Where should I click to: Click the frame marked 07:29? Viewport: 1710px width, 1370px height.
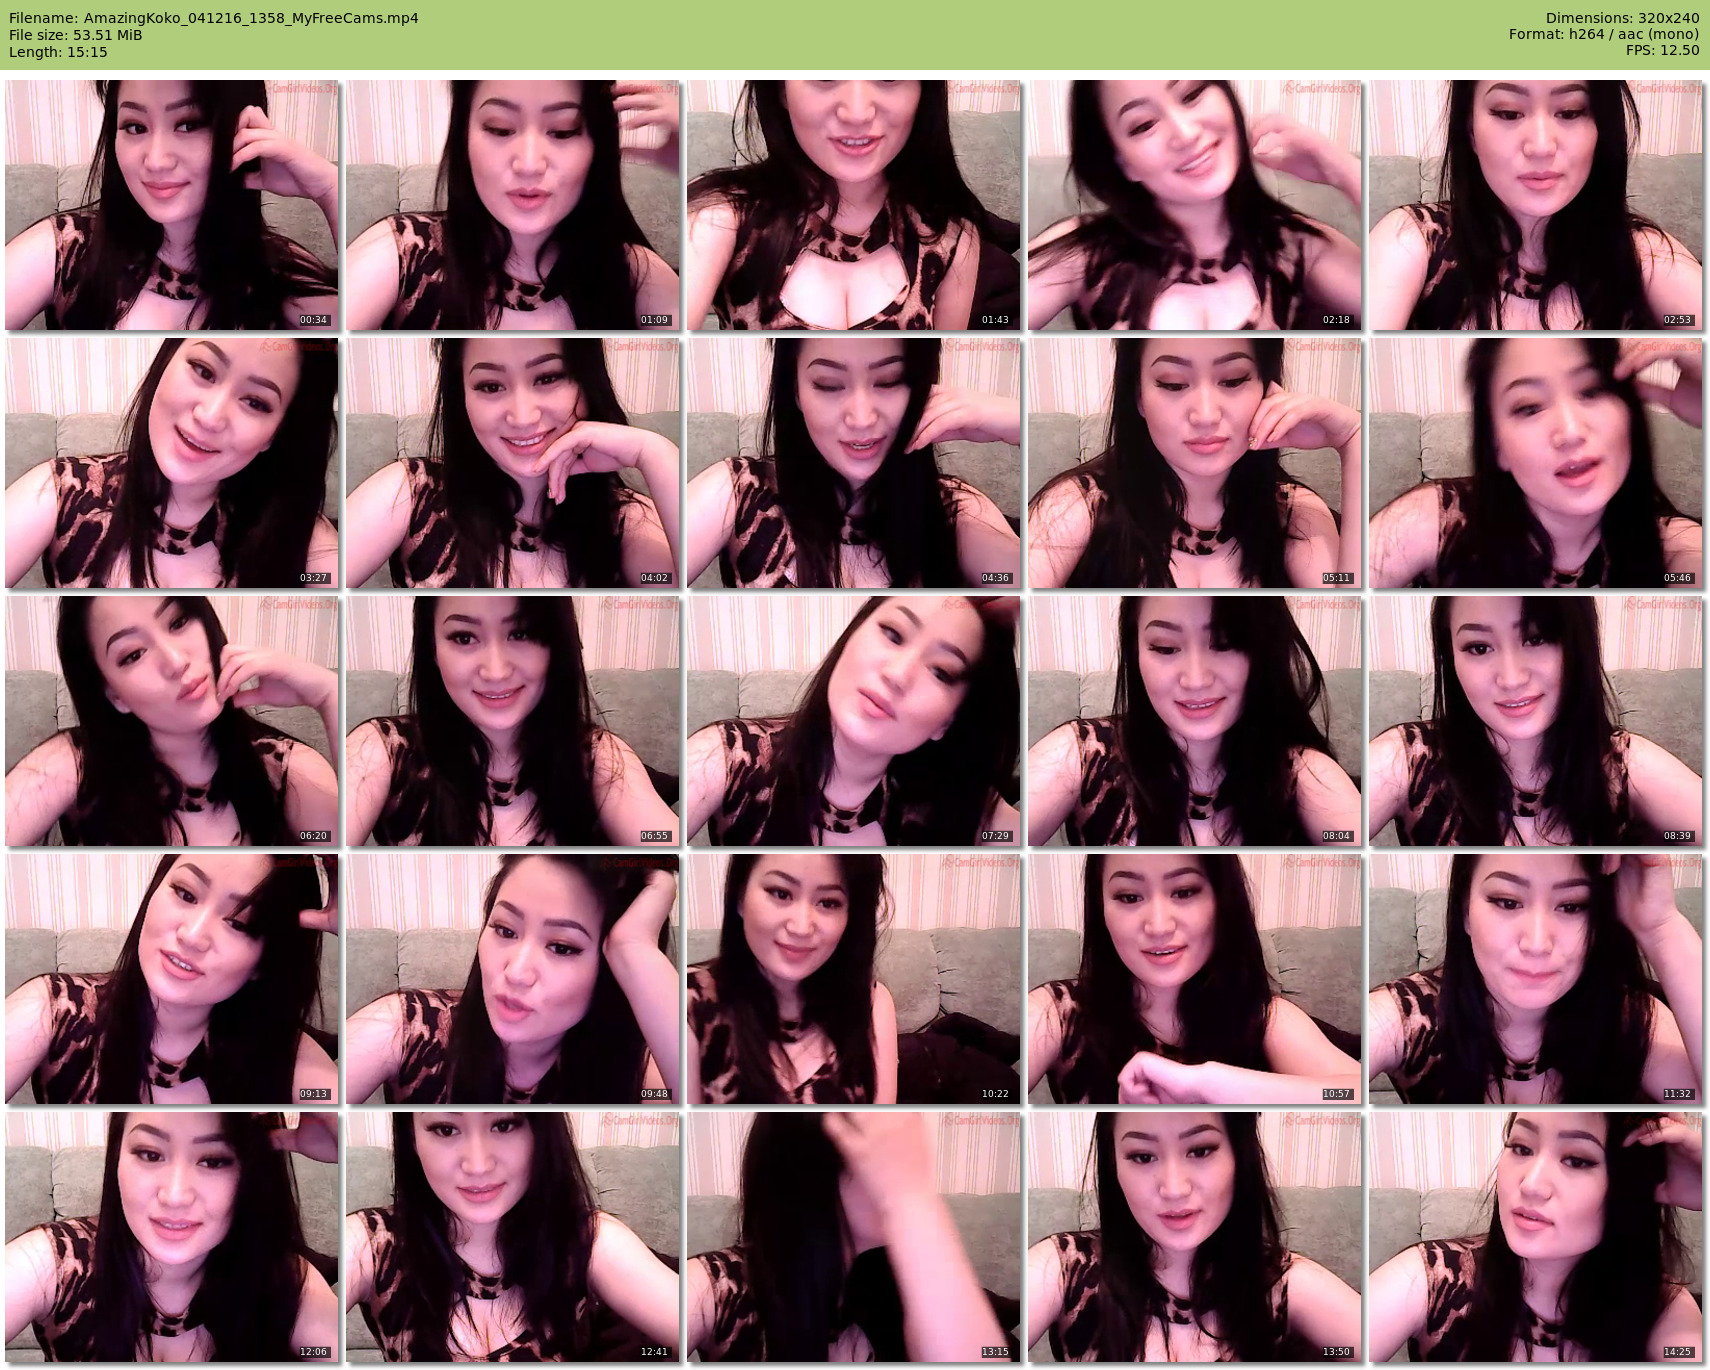[854, 721]
